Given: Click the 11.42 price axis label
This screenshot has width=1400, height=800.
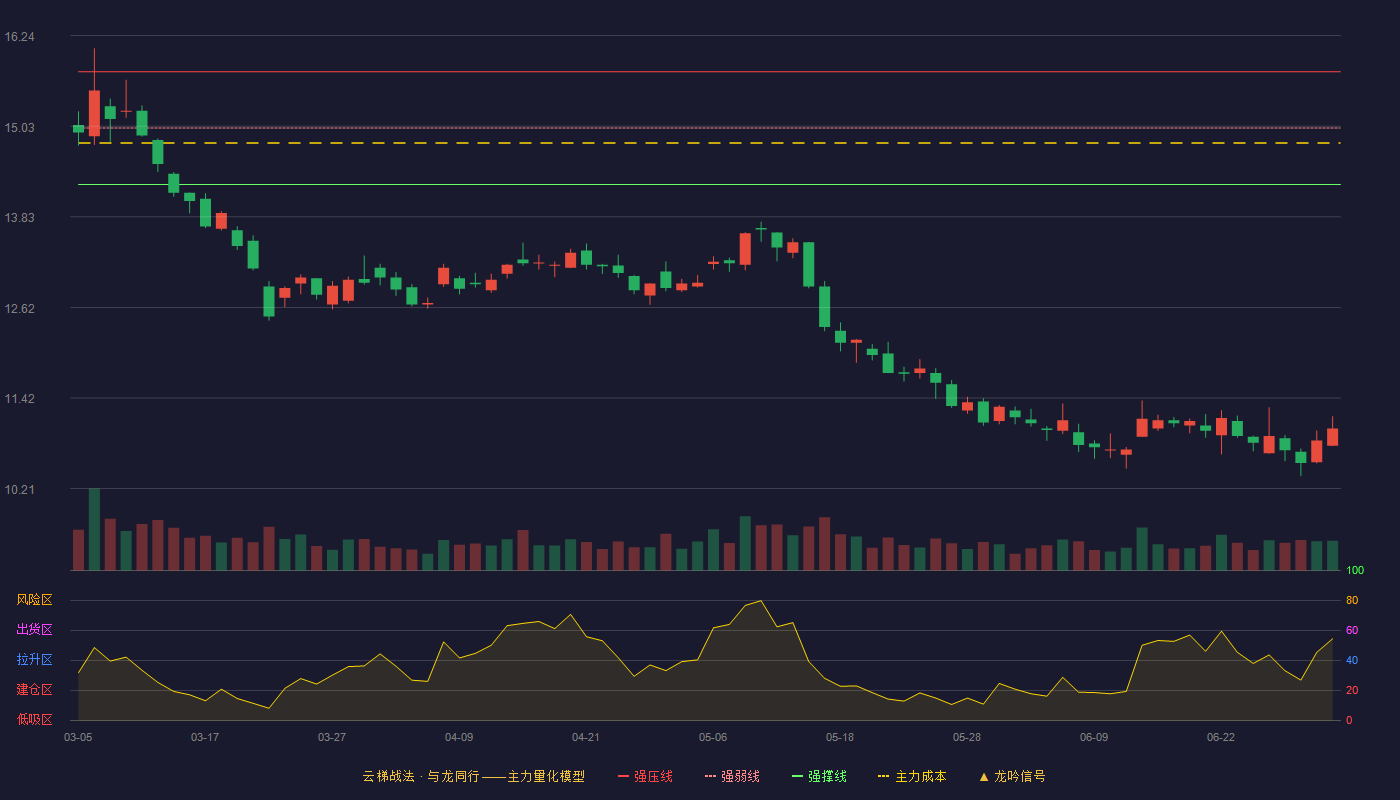Looking at the screenshot, I should click(x=19, y=399).
